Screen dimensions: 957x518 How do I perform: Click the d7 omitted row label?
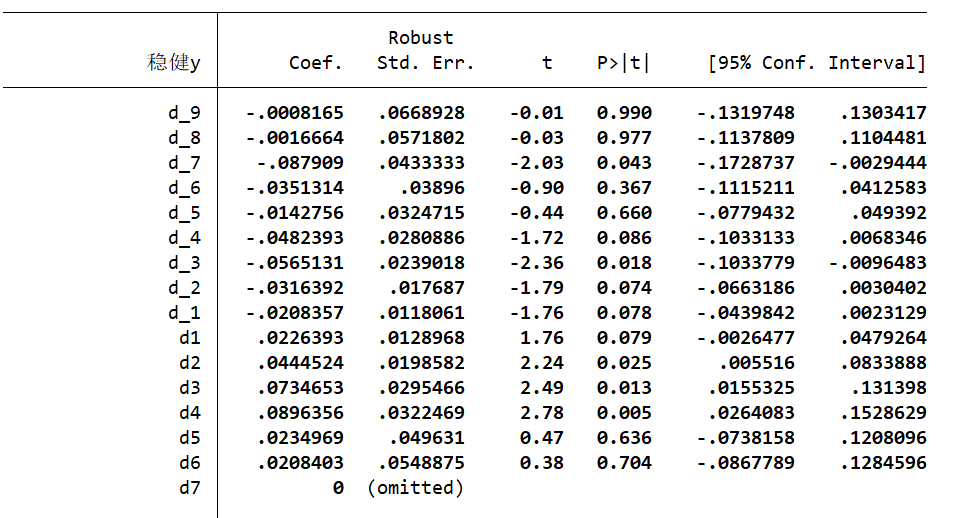[188, 488]
